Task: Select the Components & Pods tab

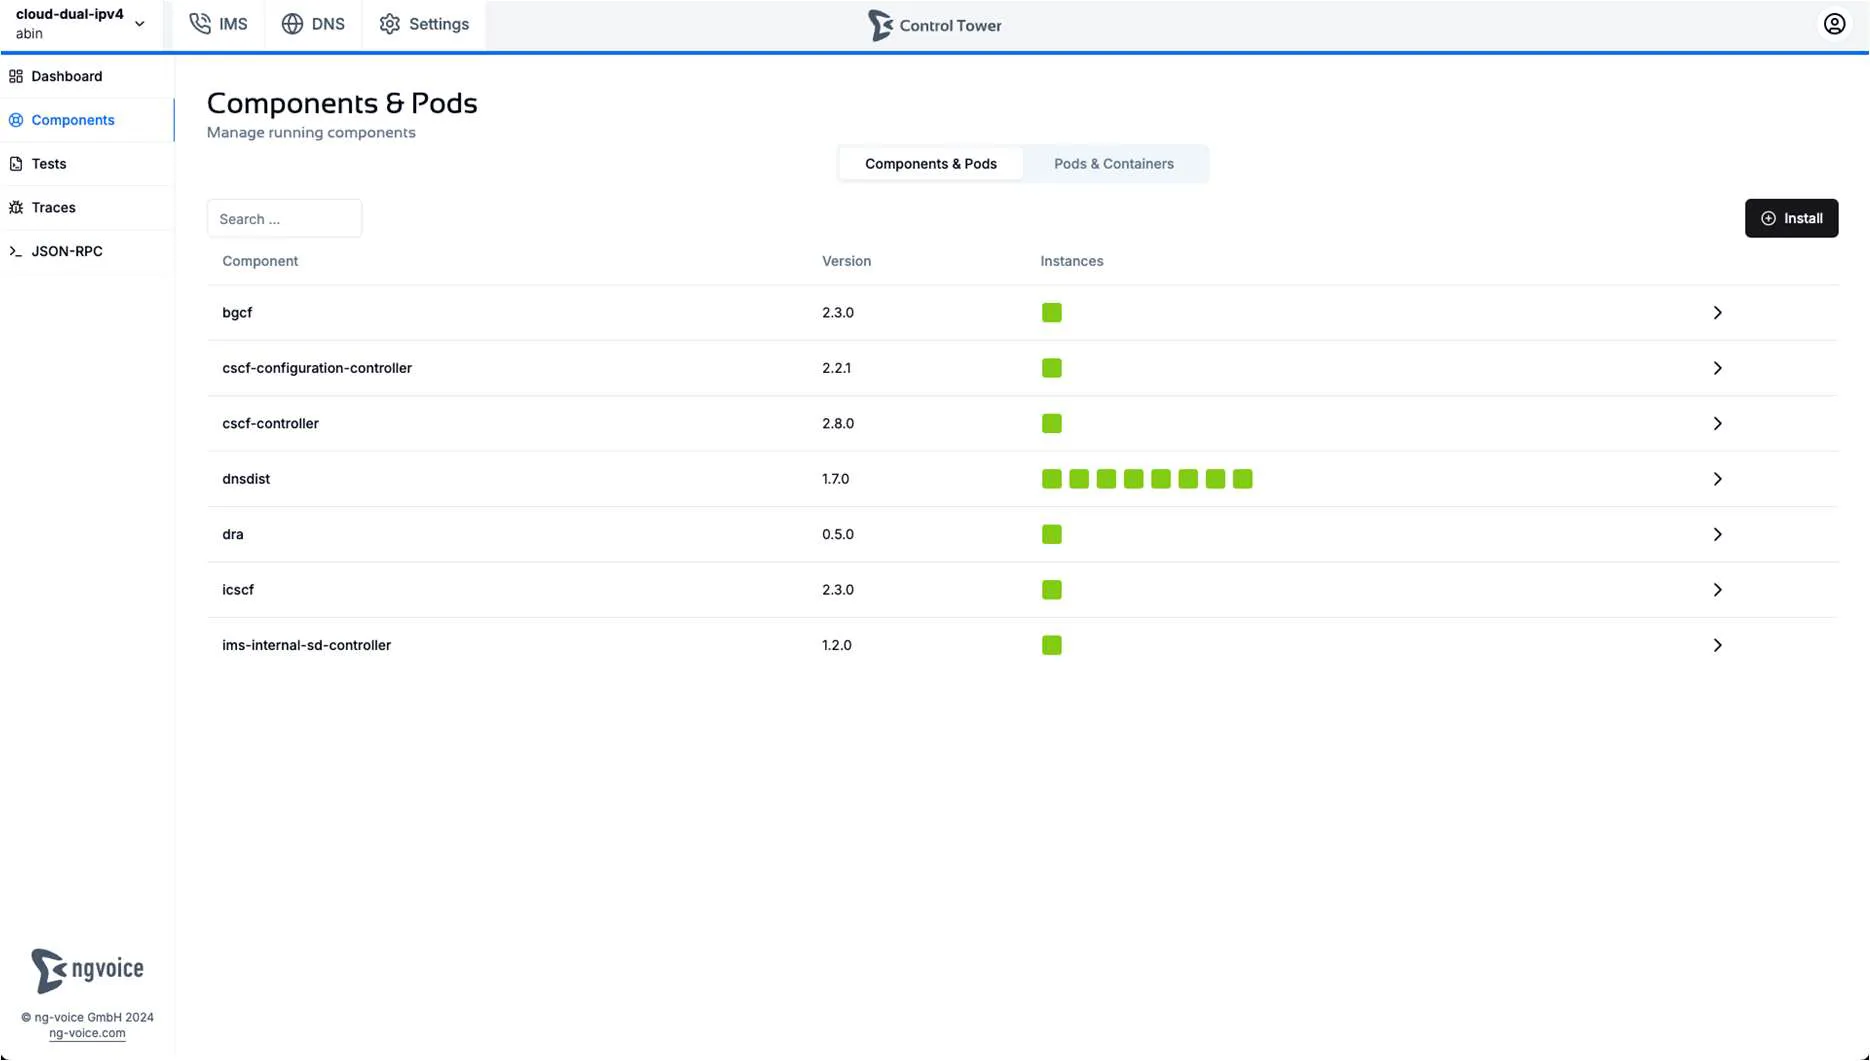Action: coord(930,164)
